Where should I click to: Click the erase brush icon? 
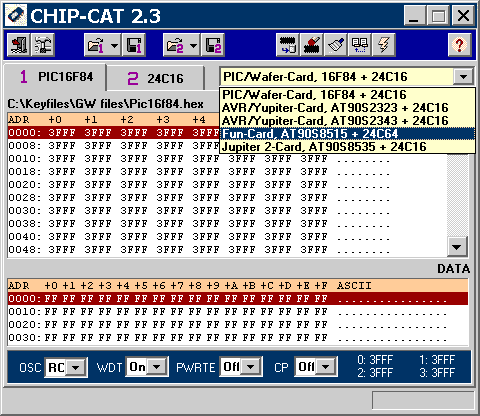click(336, 45)
